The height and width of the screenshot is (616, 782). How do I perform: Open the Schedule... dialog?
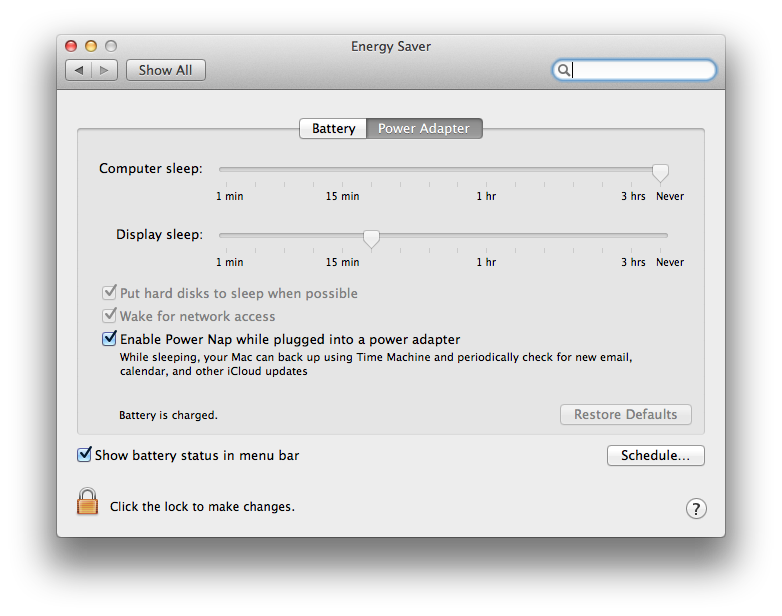(655, 455)
